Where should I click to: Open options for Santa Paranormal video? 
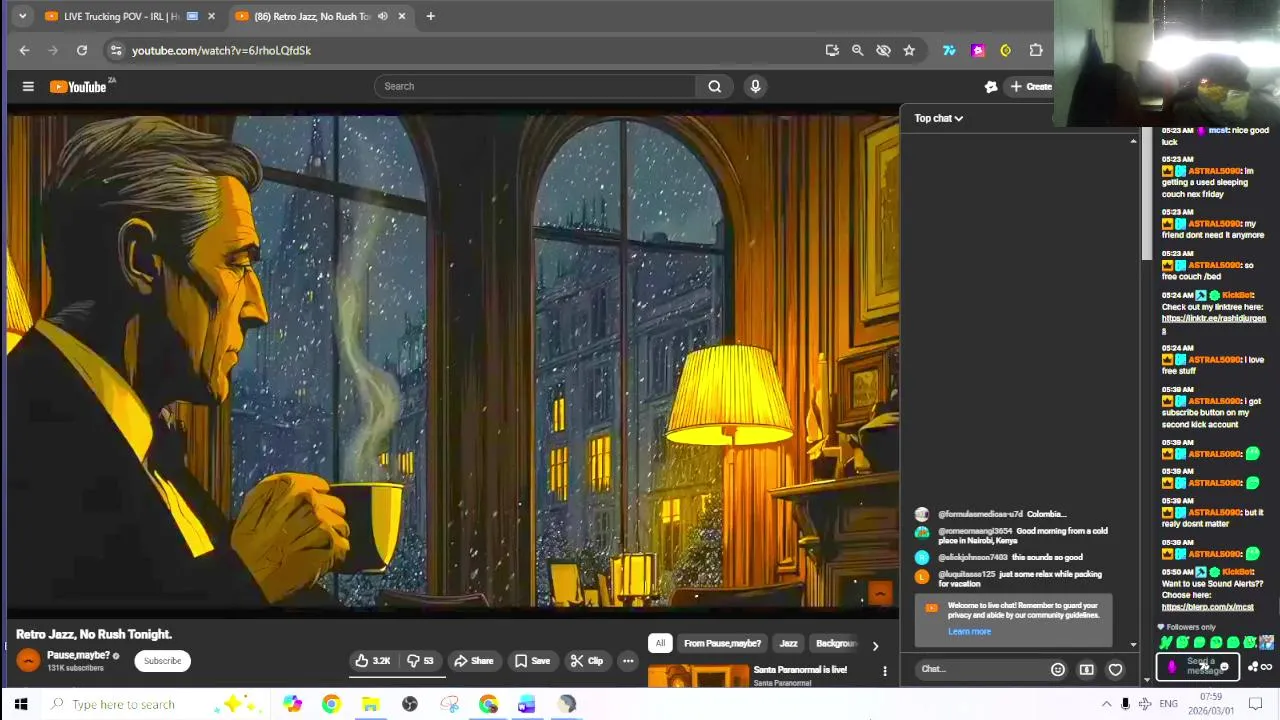point(884,671)
